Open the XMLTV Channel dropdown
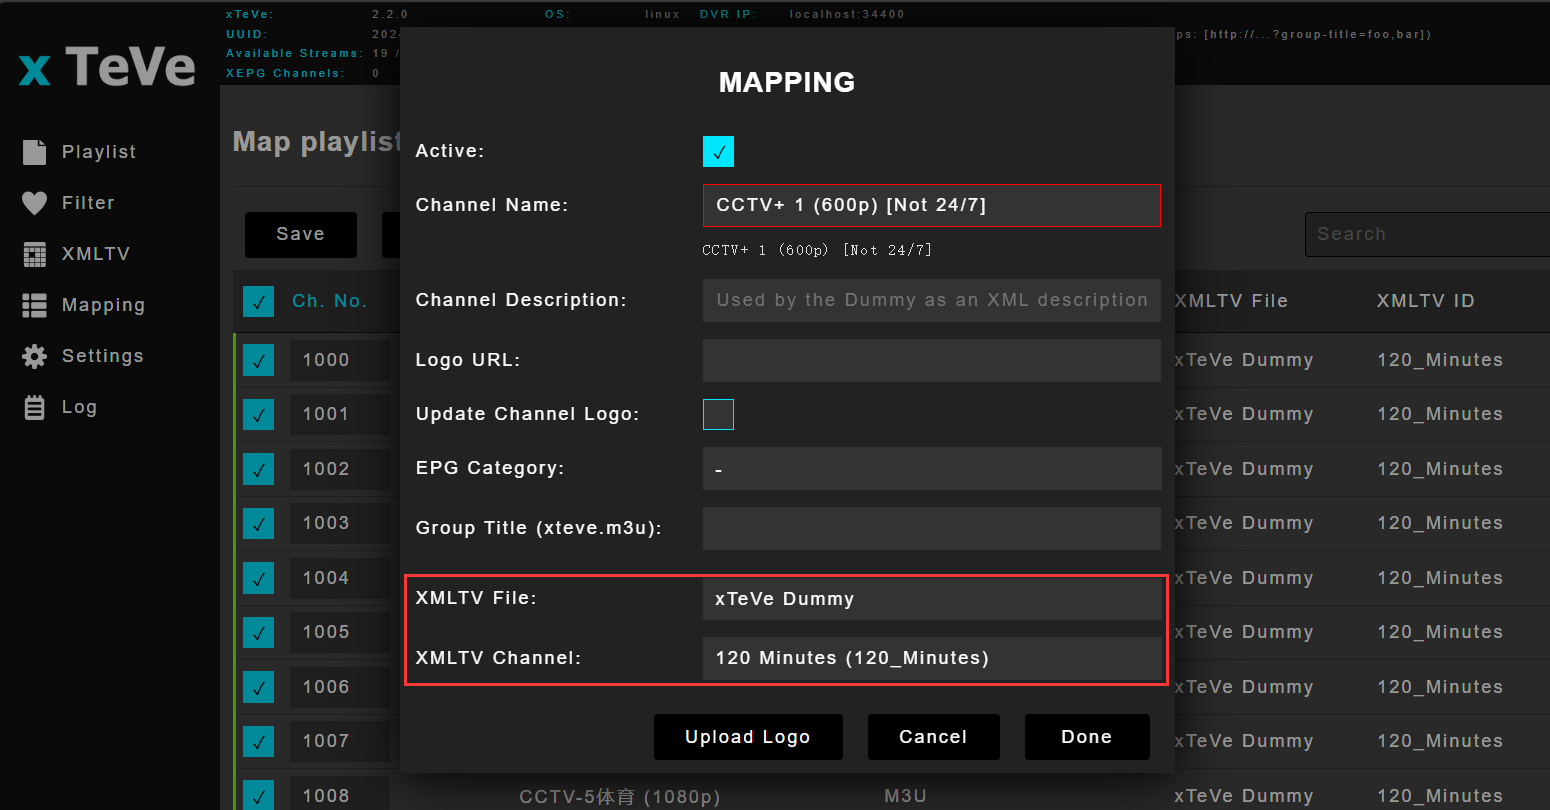1550x810 pixels. pos(931,658)
